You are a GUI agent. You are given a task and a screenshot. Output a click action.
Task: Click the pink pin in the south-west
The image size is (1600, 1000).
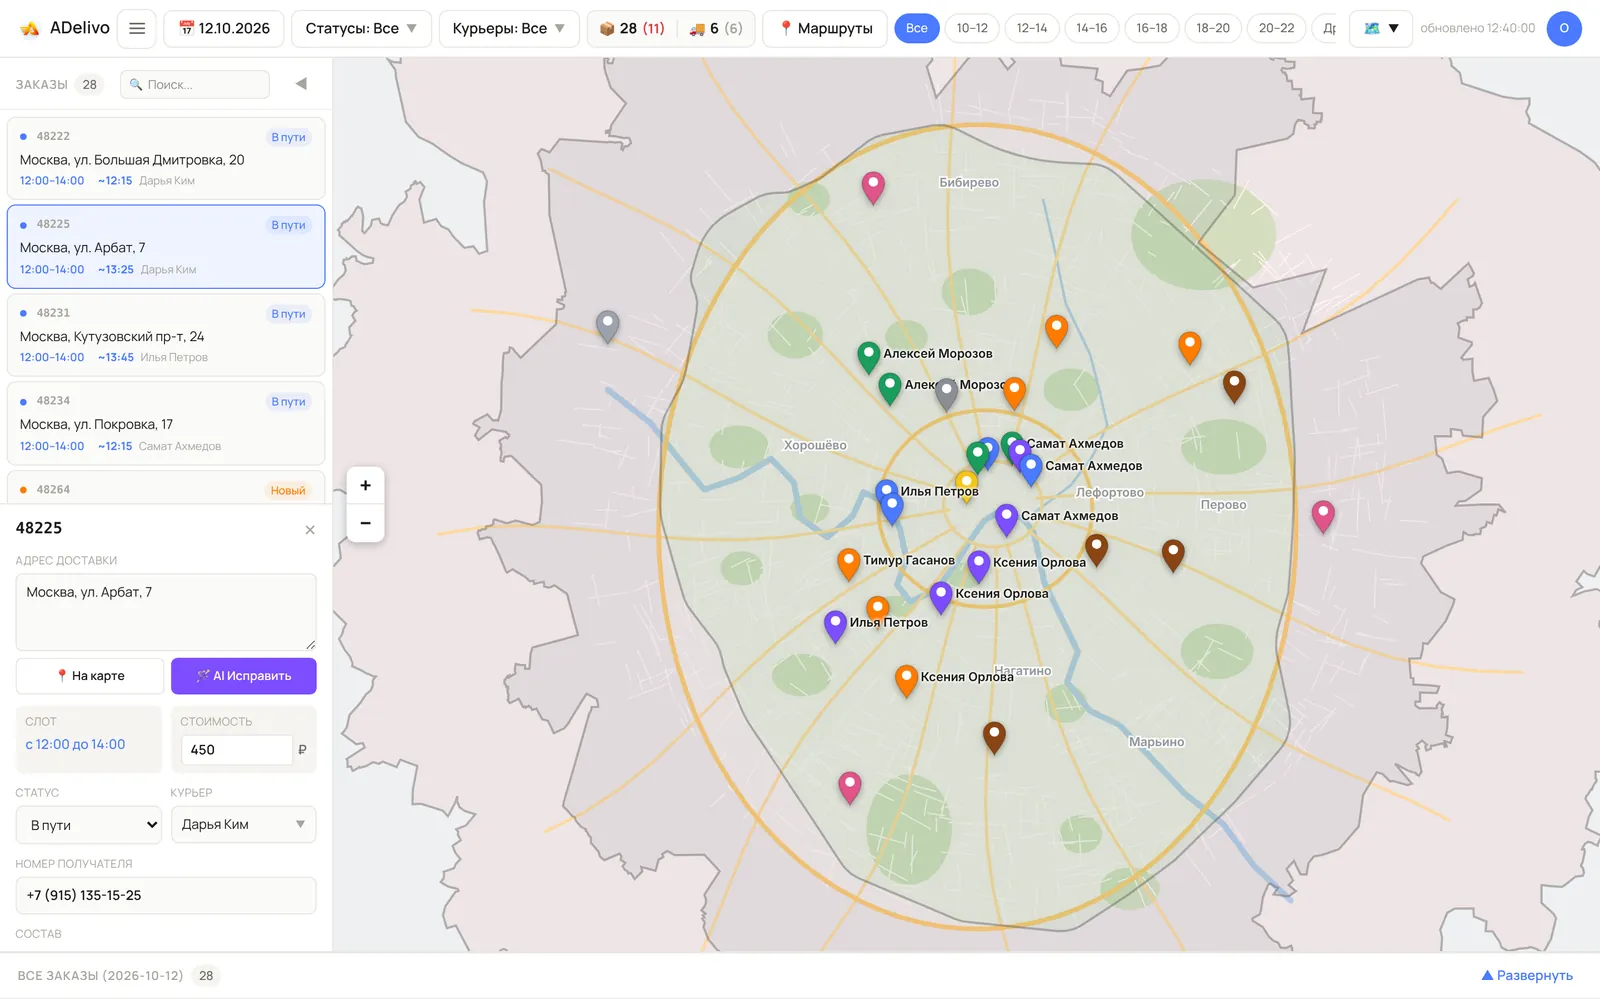pyautogui.click(x=850, y=788)
